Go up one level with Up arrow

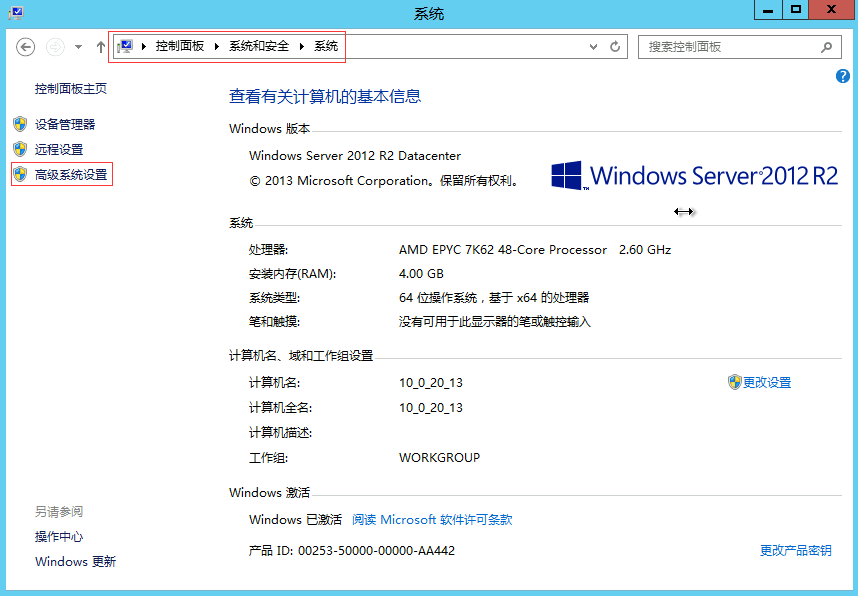100,47
